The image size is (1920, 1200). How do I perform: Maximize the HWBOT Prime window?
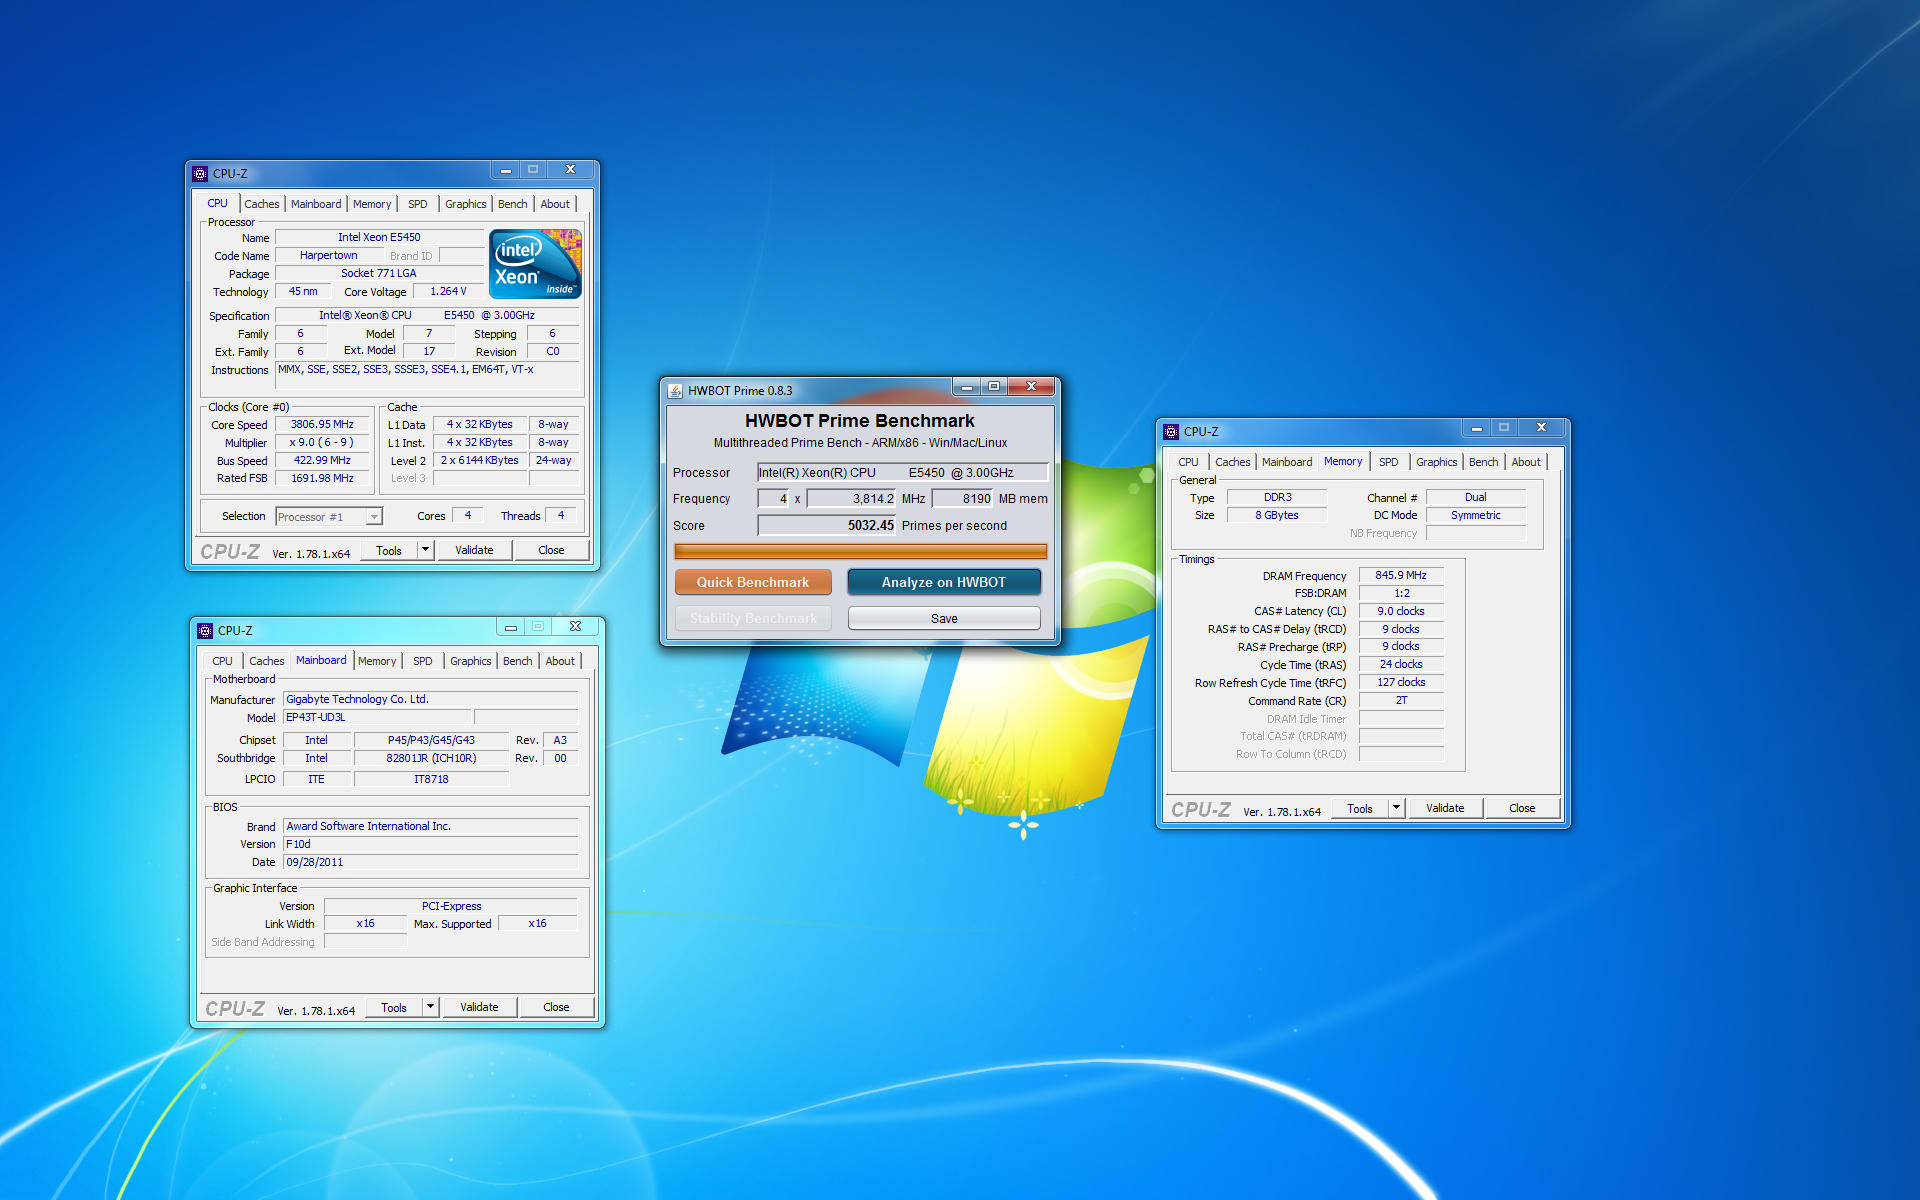(x=994, y=387)
